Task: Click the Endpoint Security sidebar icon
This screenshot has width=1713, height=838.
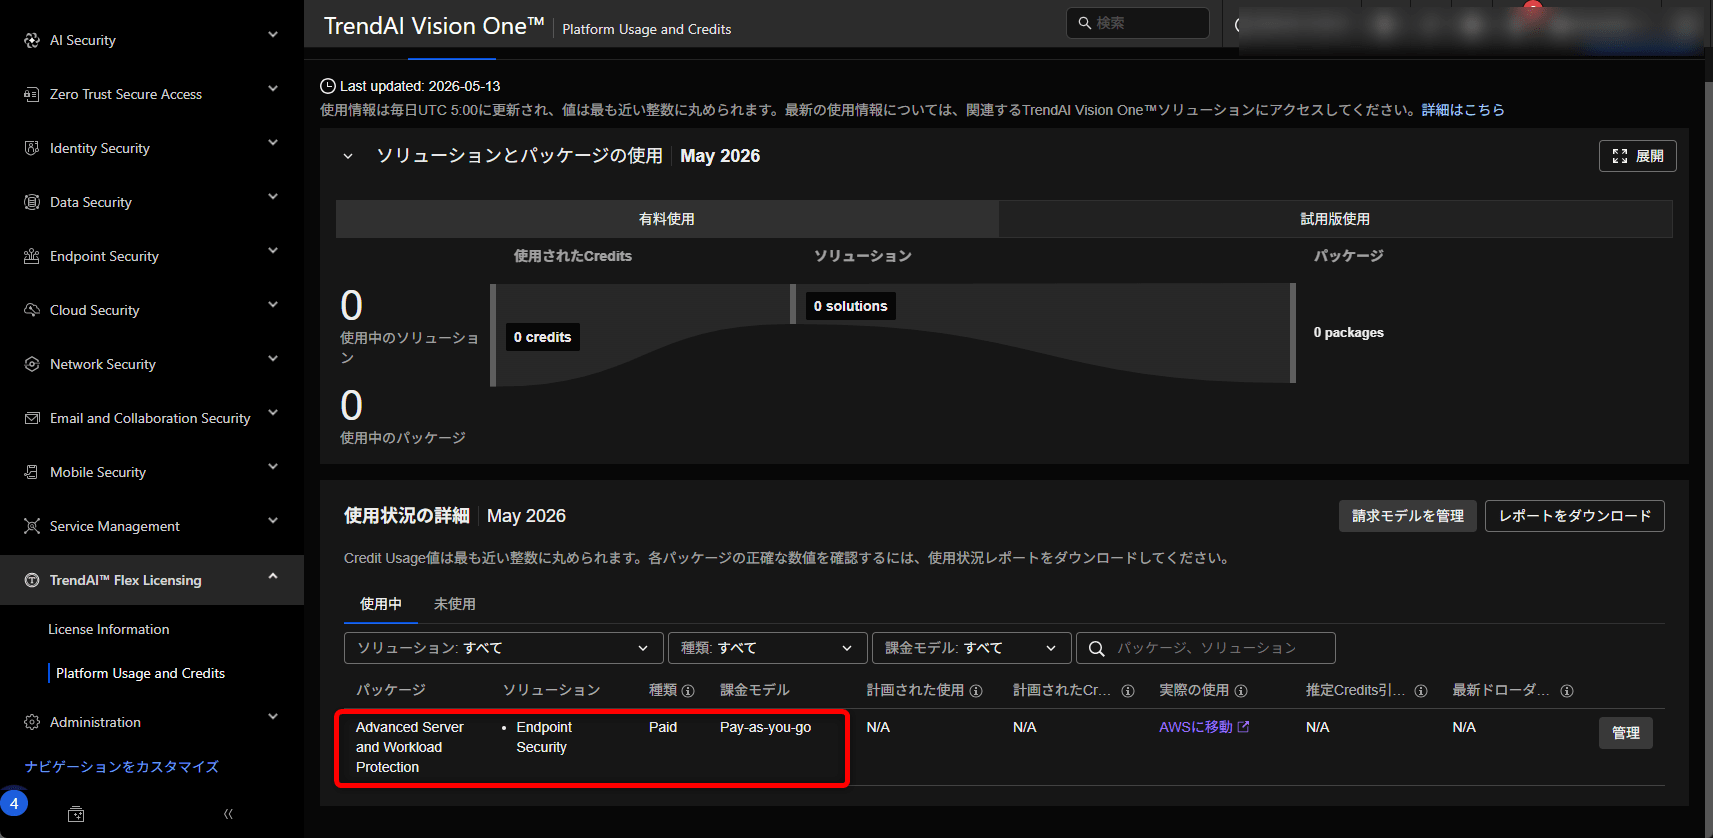Action: (32, 256)
